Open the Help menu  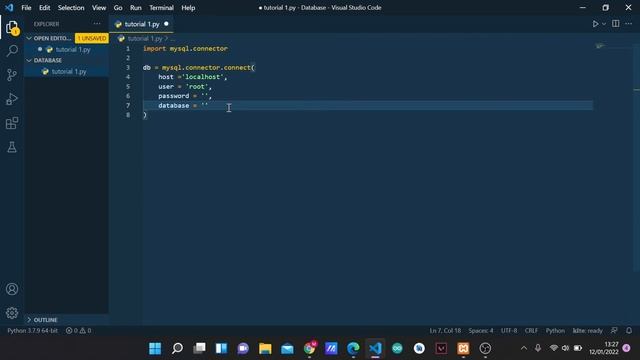(188, 8)
